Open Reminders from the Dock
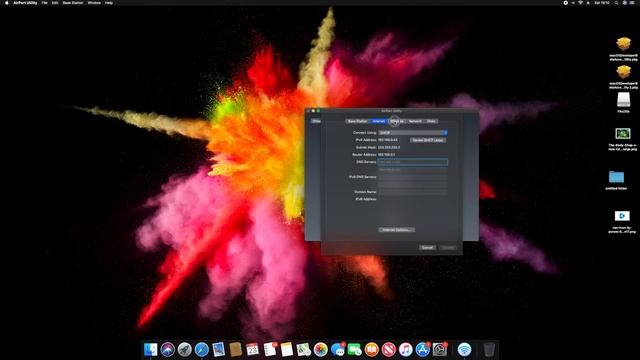Screen dimensions: 640x360 [x=270, y=349]
